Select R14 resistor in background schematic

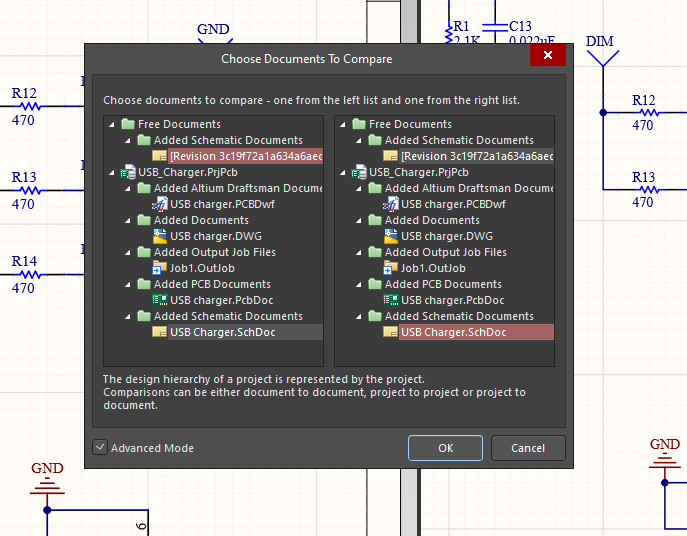pos(29,274)
